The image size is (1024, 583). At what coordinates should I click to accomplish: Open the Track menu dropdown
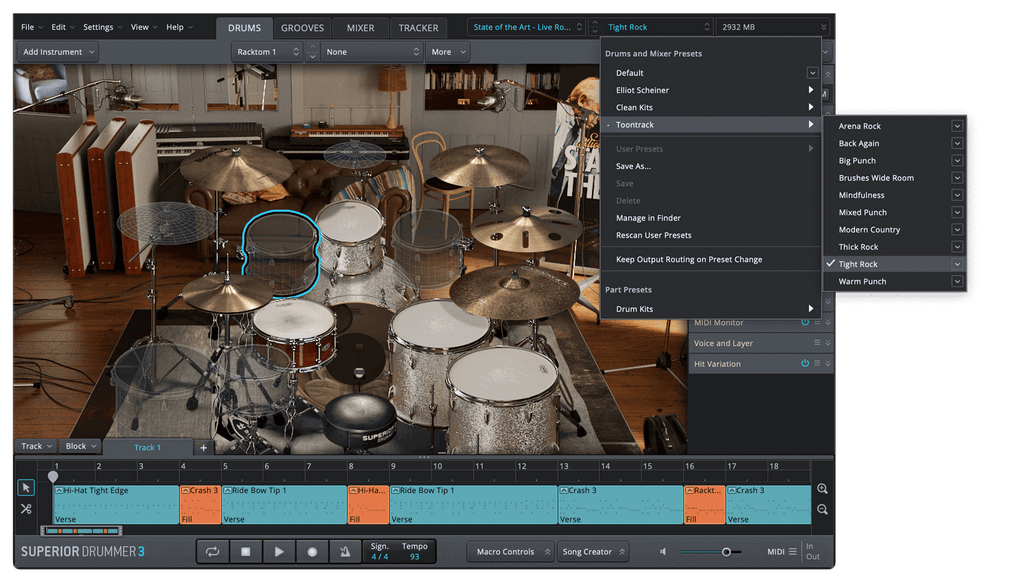[36, 446]
